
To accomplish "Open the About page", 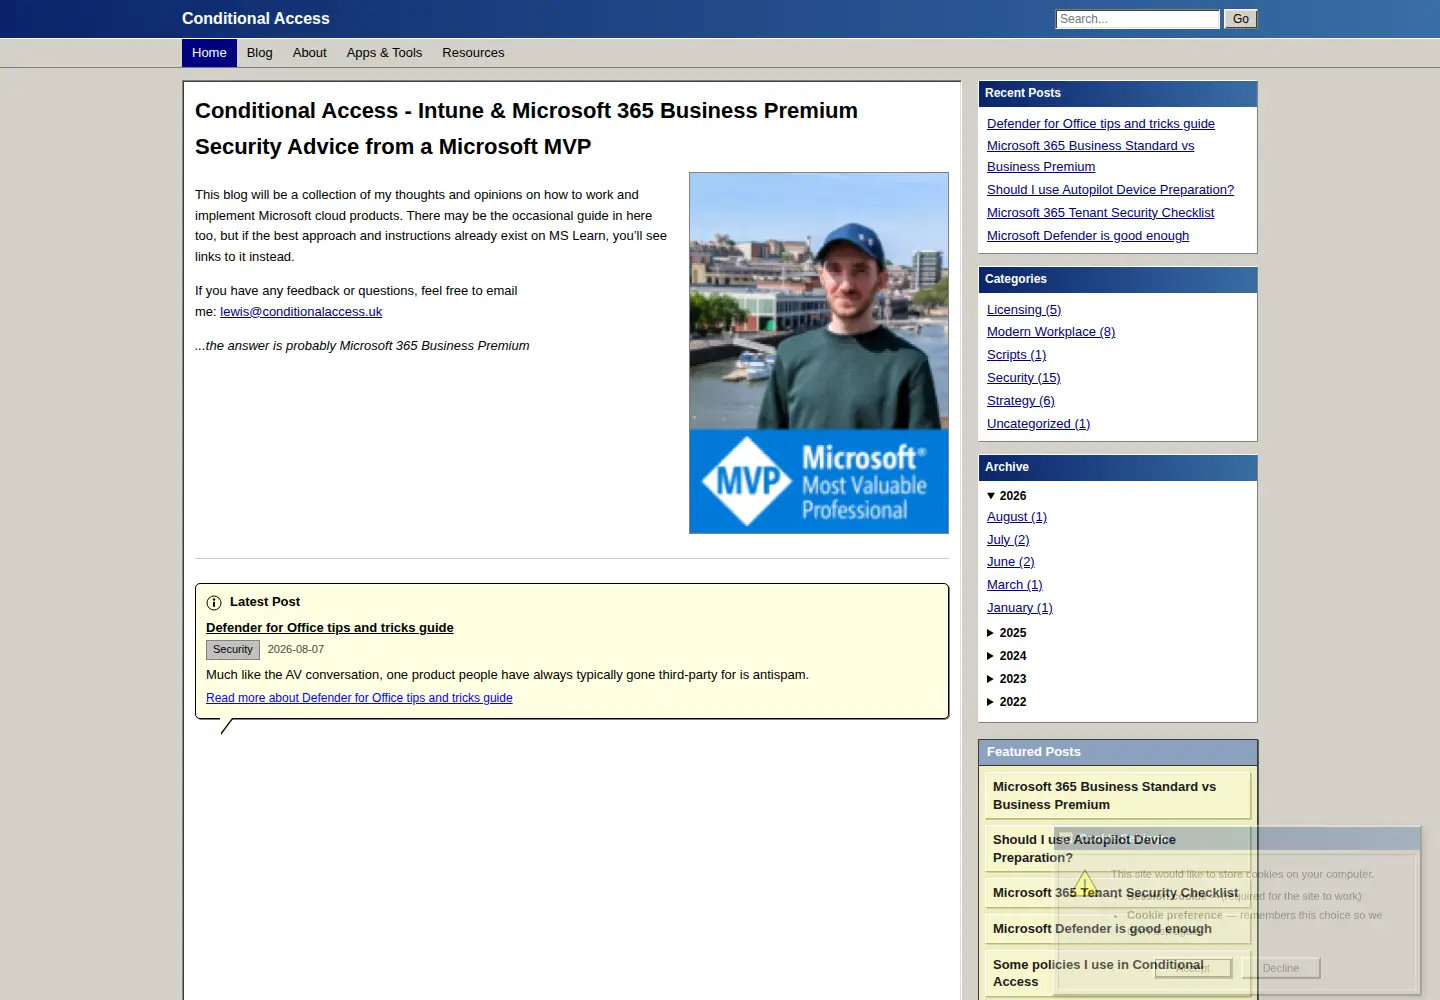I will [x=310, y=53].
